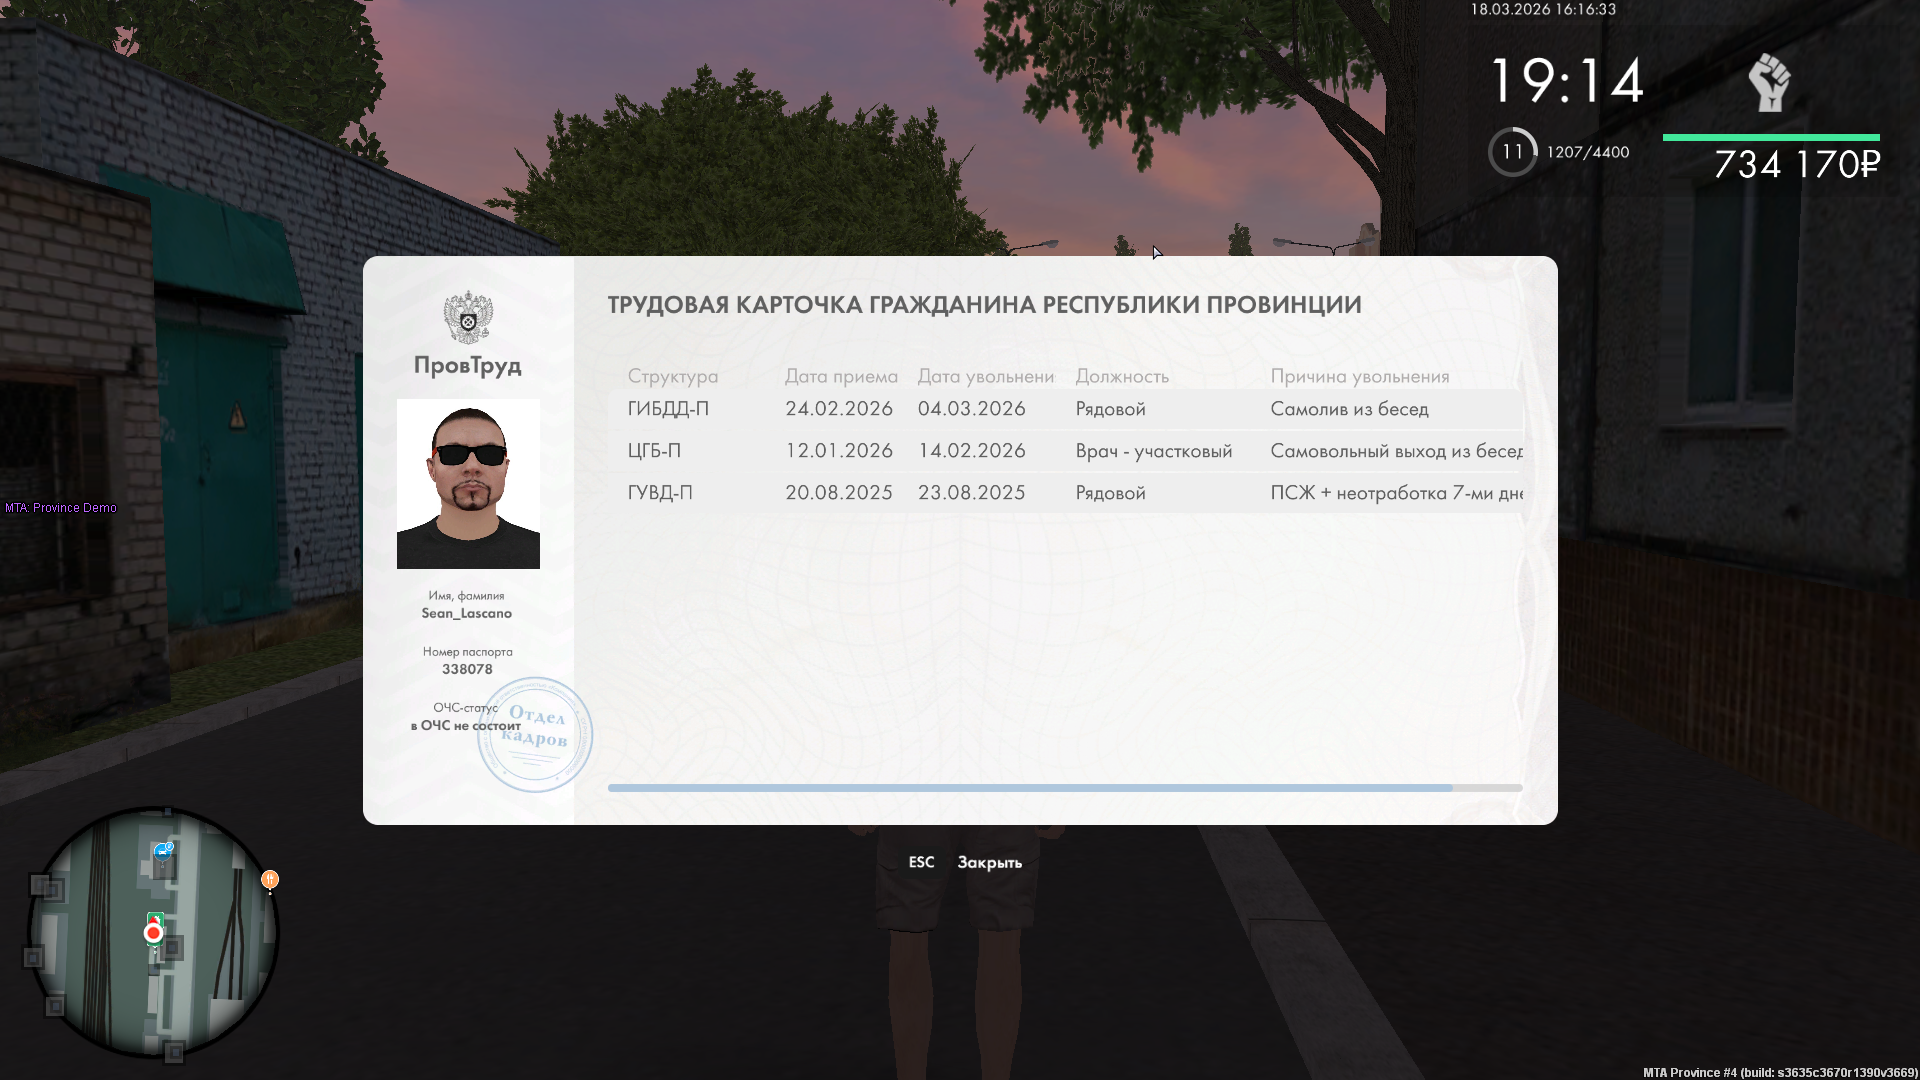This screenshot has height=1080, width=1920.
Task: Select the ЦГБ-П employment row
Action: [x=1065, y=451]
